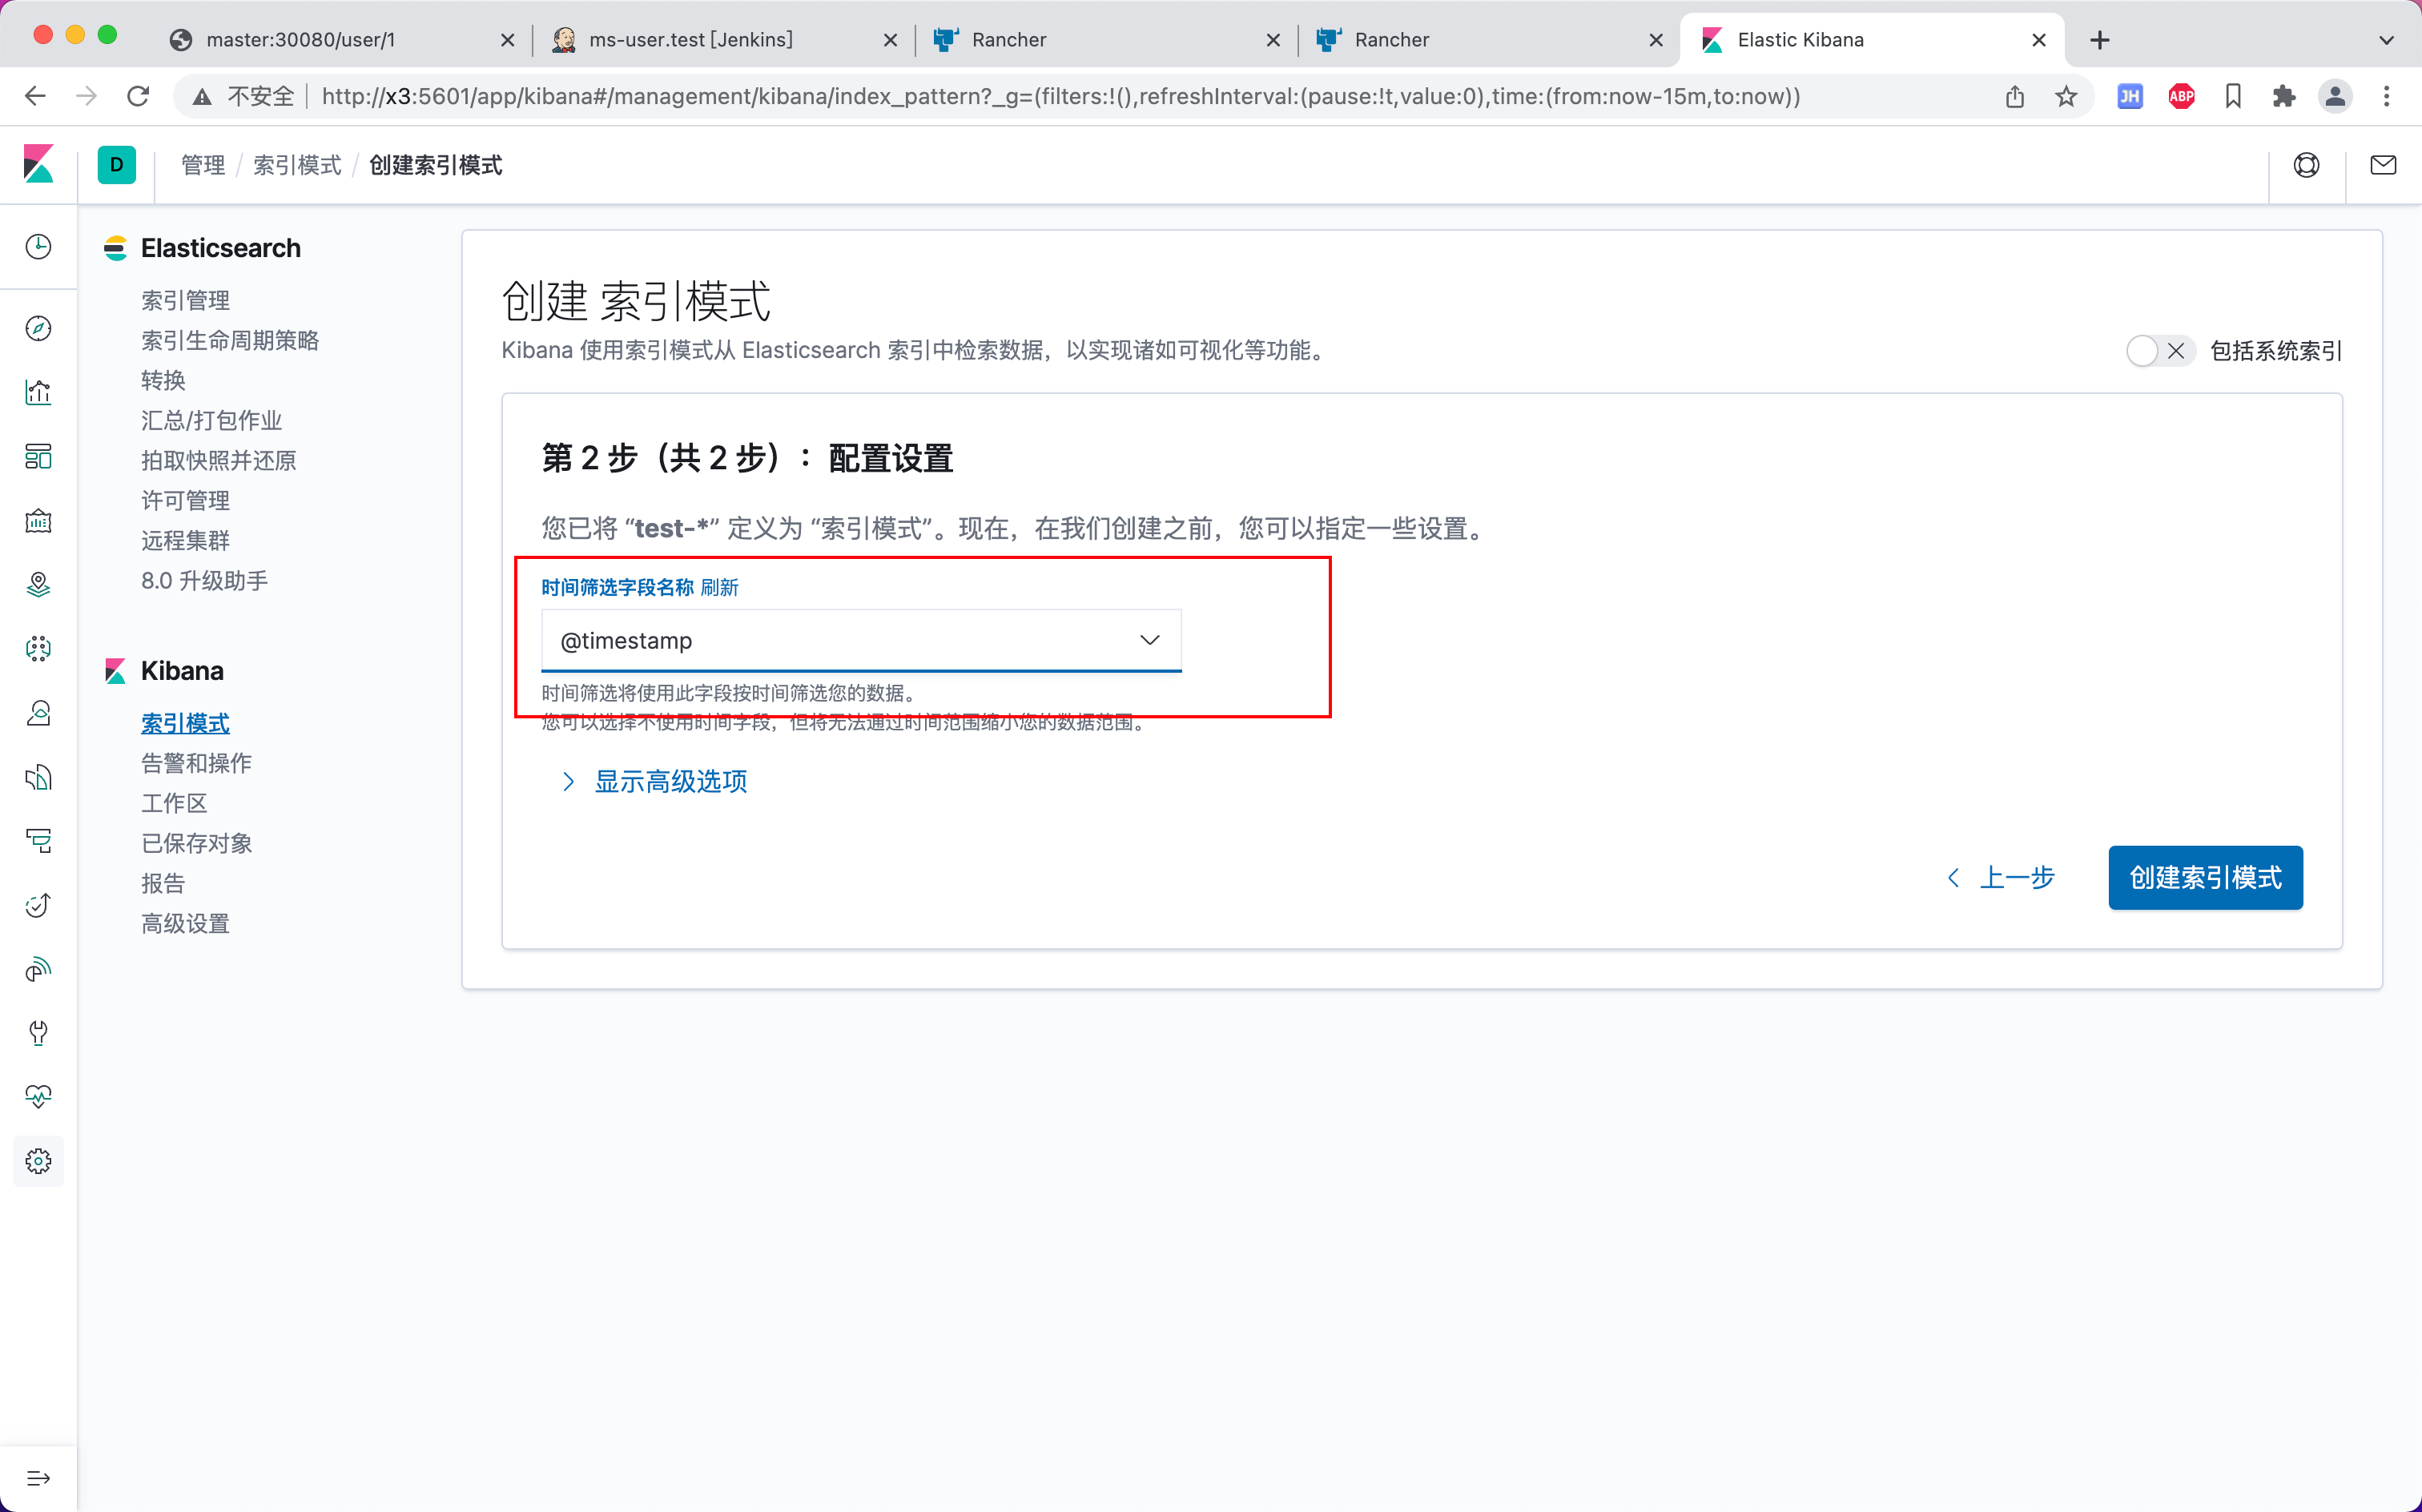
Task: Click the ABP adblock extension icon
Action: (2181, 96)
